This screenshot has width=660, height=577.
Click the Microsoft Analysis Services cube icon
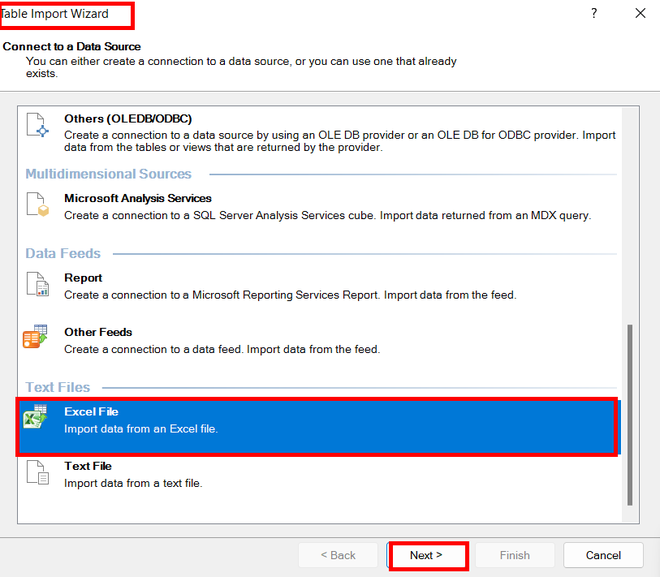tap(37, 205)
